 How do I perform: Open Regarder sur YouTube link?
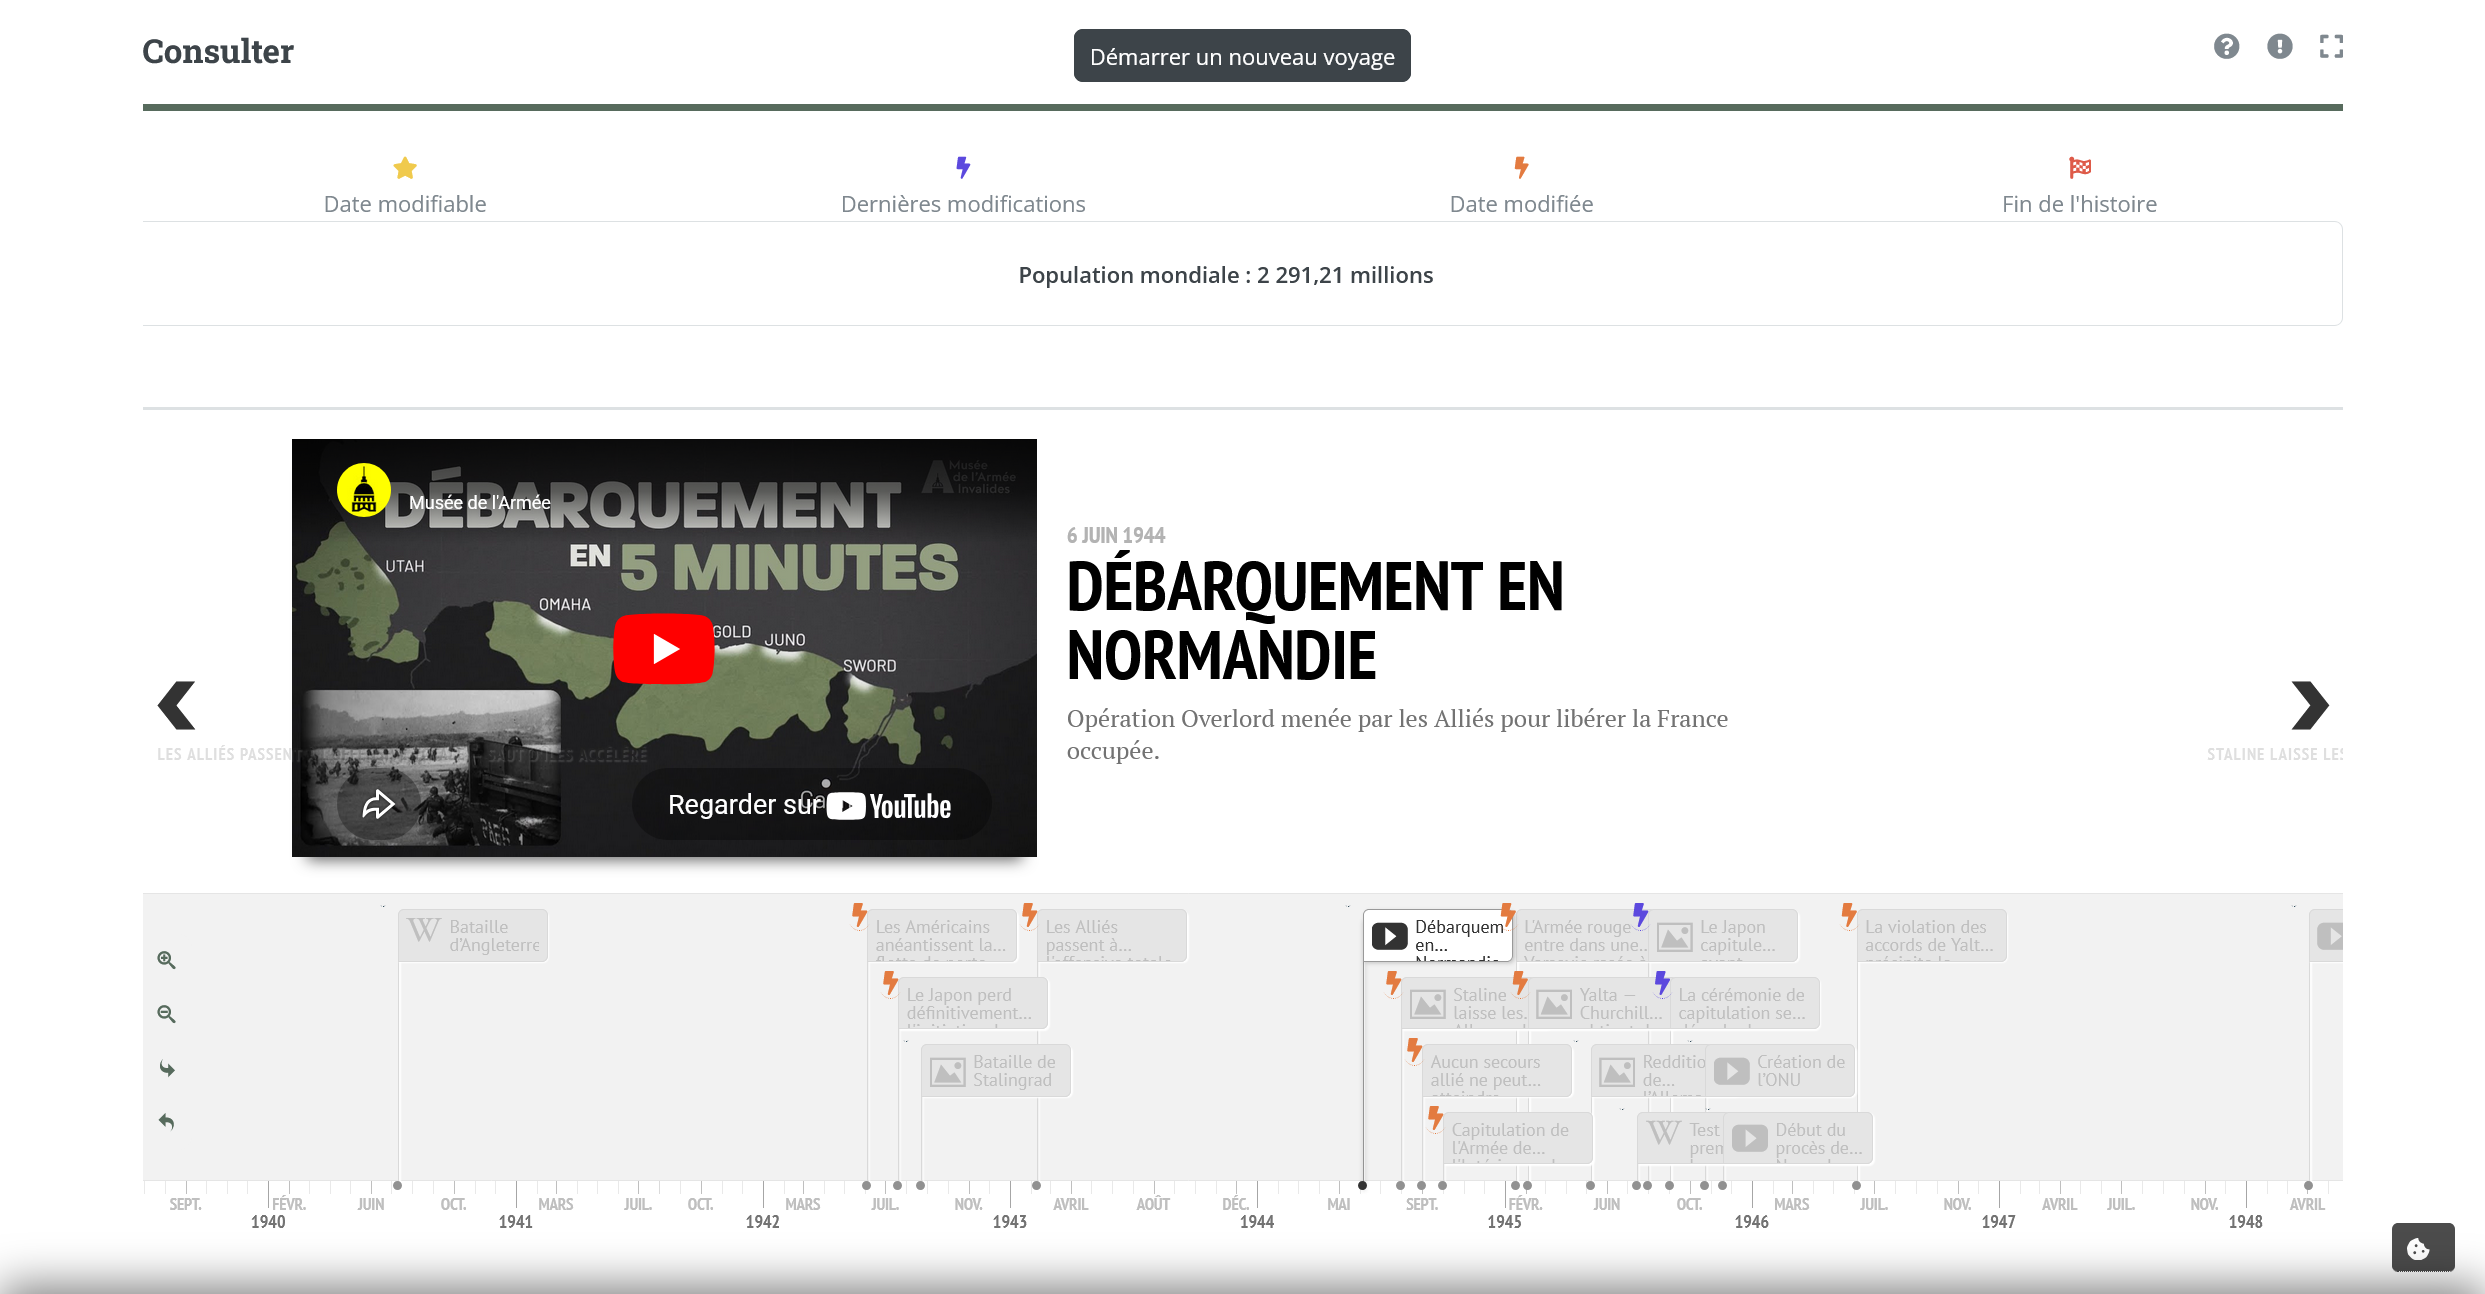tap(810, 805)
